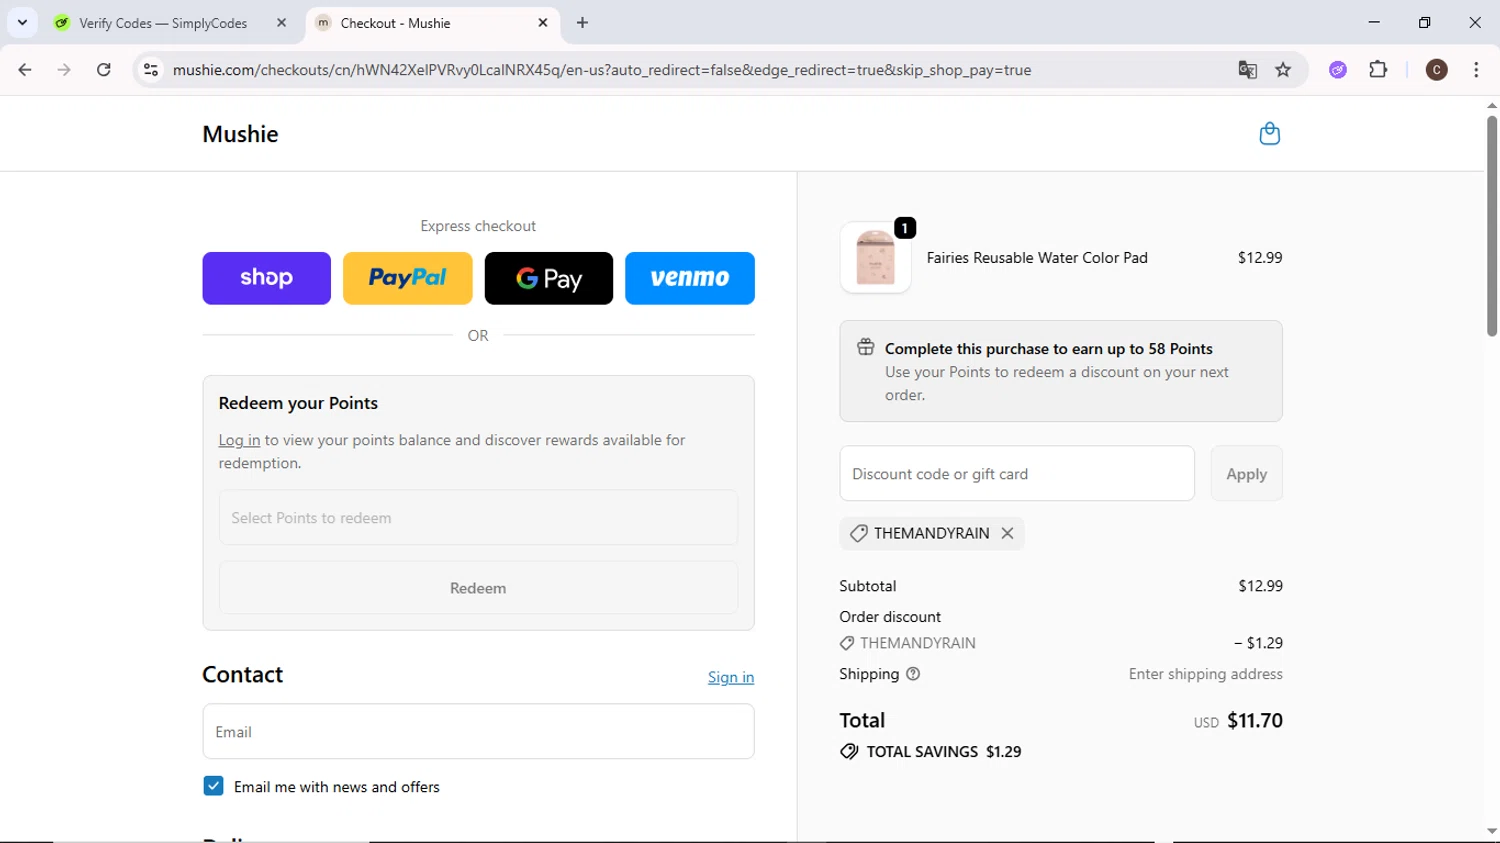Click the Sign in link

[731, 677]
